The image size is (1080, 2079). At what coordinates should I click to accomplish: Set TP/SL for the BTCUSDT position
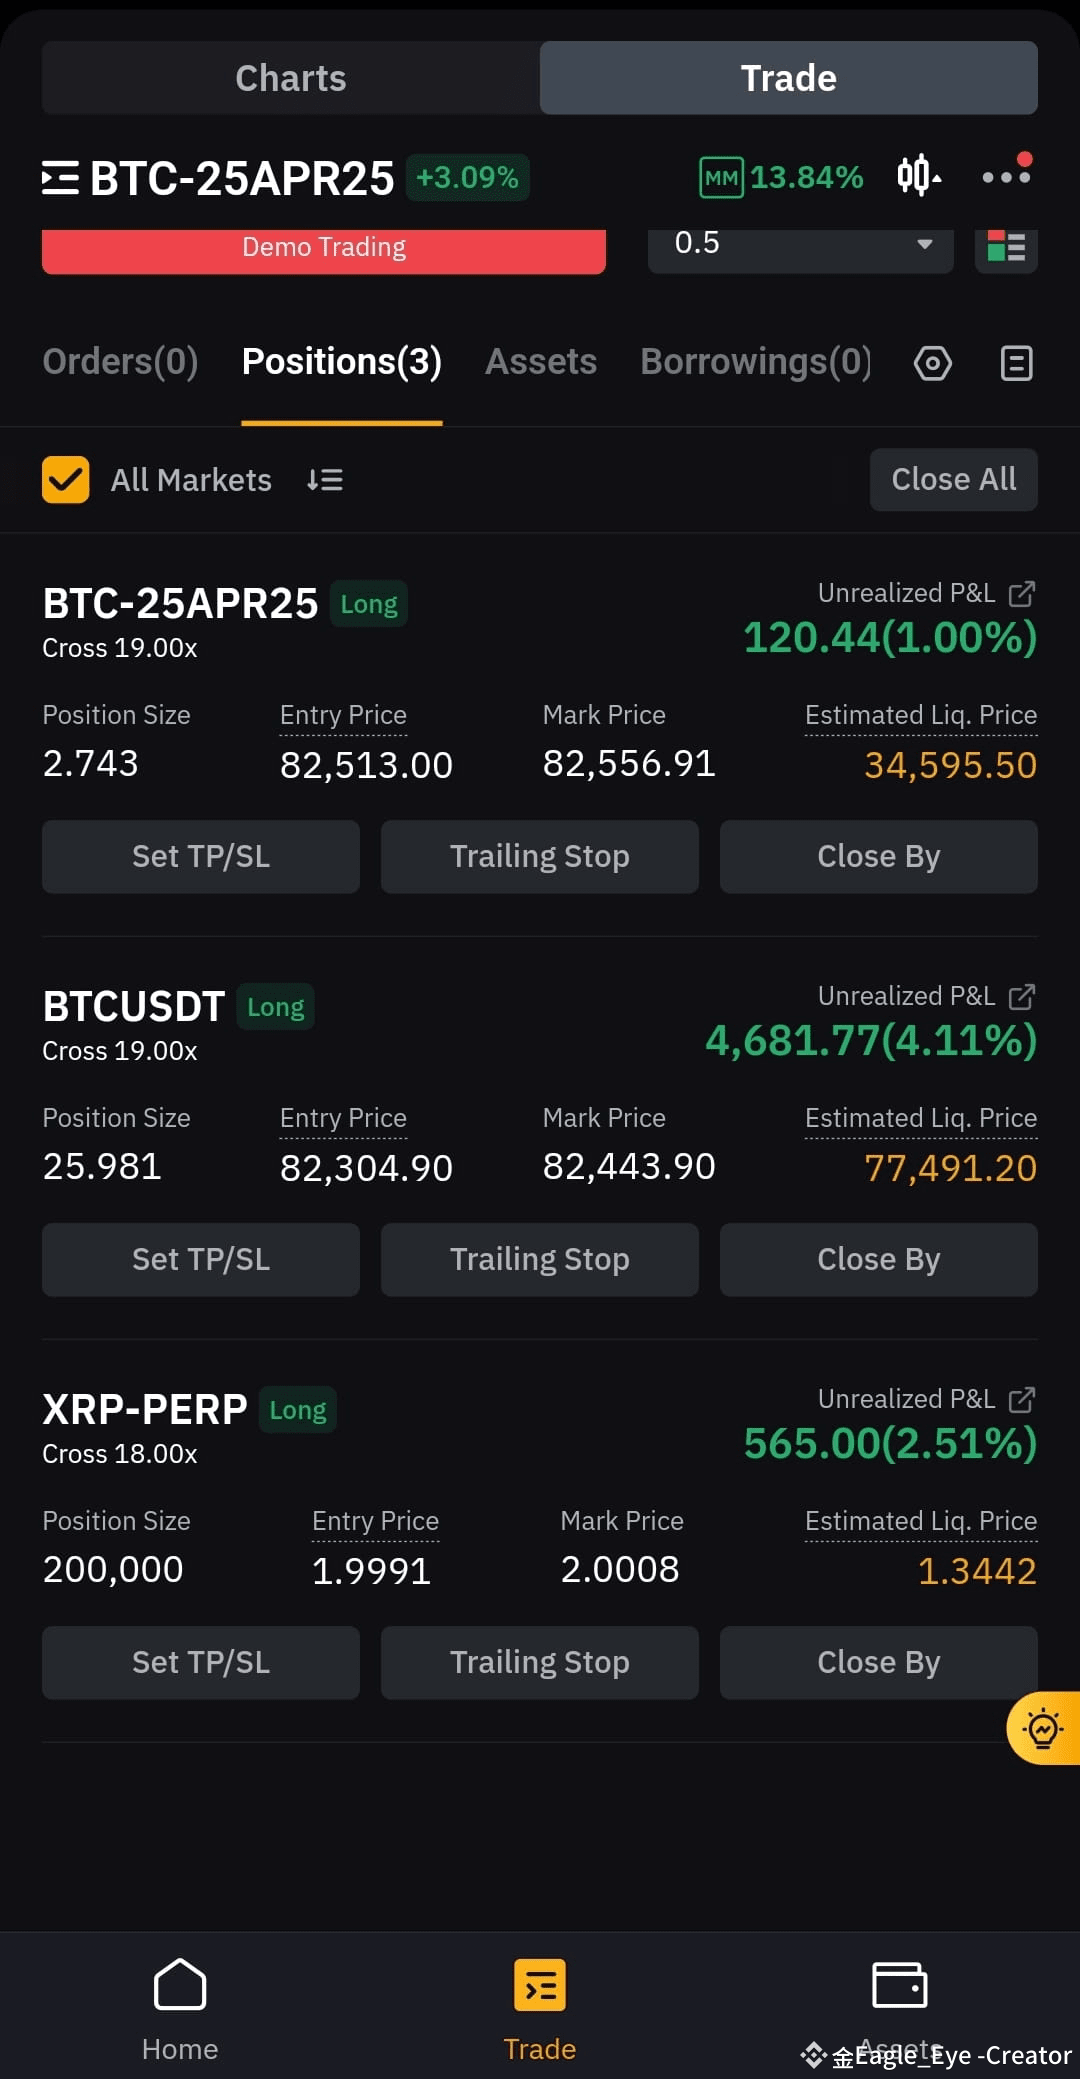(201, 1260)
